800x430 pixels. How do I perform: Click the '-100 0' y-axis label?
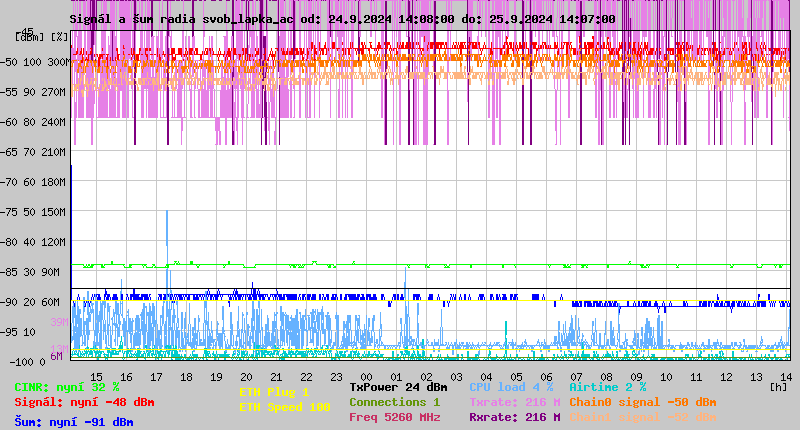(x=28, y=362)
